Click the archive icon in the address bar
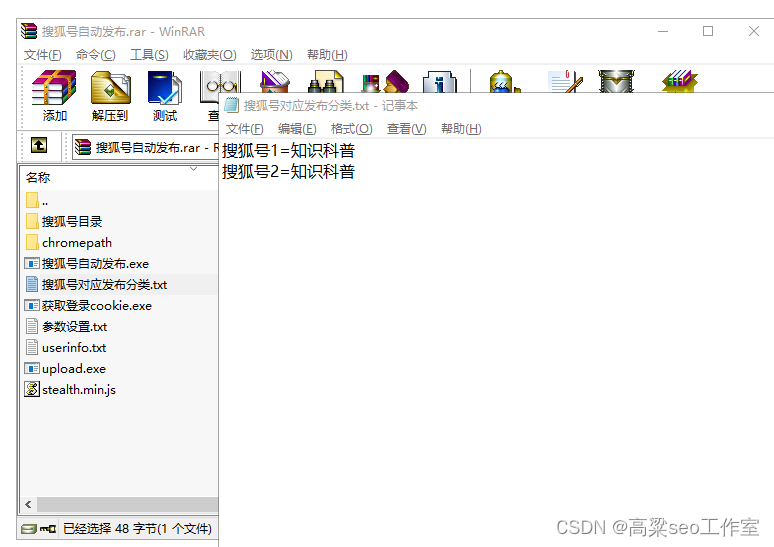 82,147
